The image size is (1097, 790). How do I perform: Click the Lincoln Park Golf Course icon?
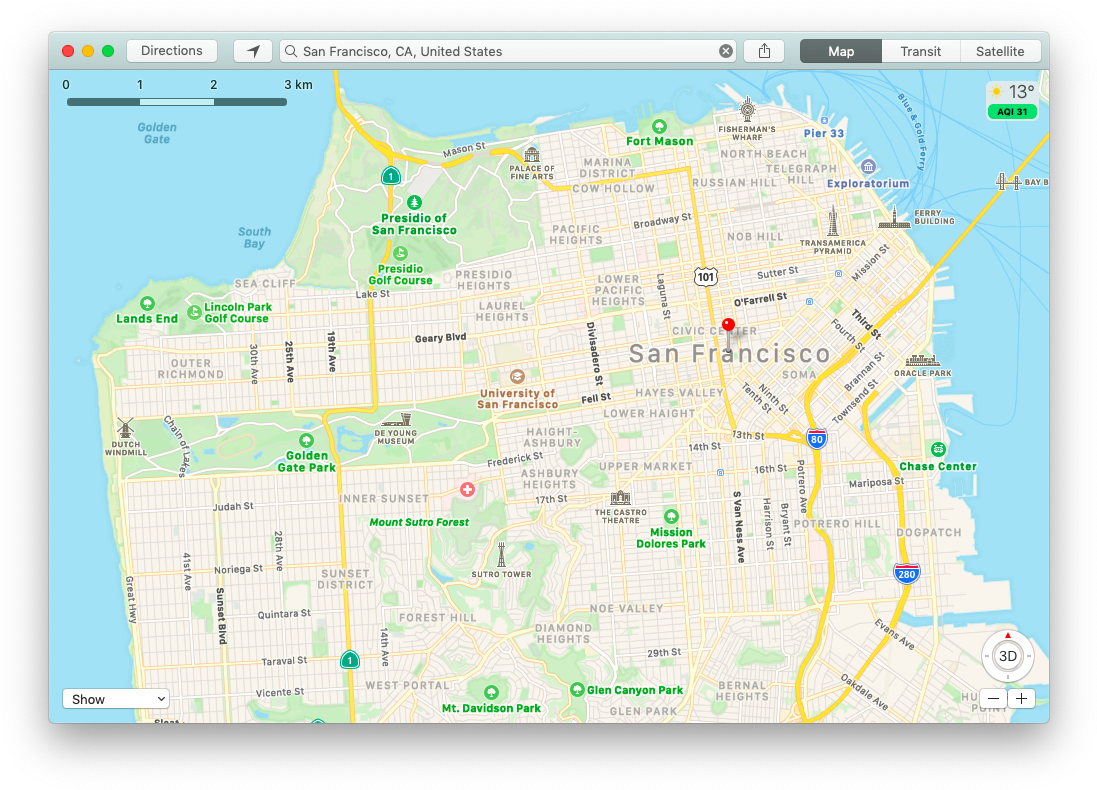[x=194, y=312]
